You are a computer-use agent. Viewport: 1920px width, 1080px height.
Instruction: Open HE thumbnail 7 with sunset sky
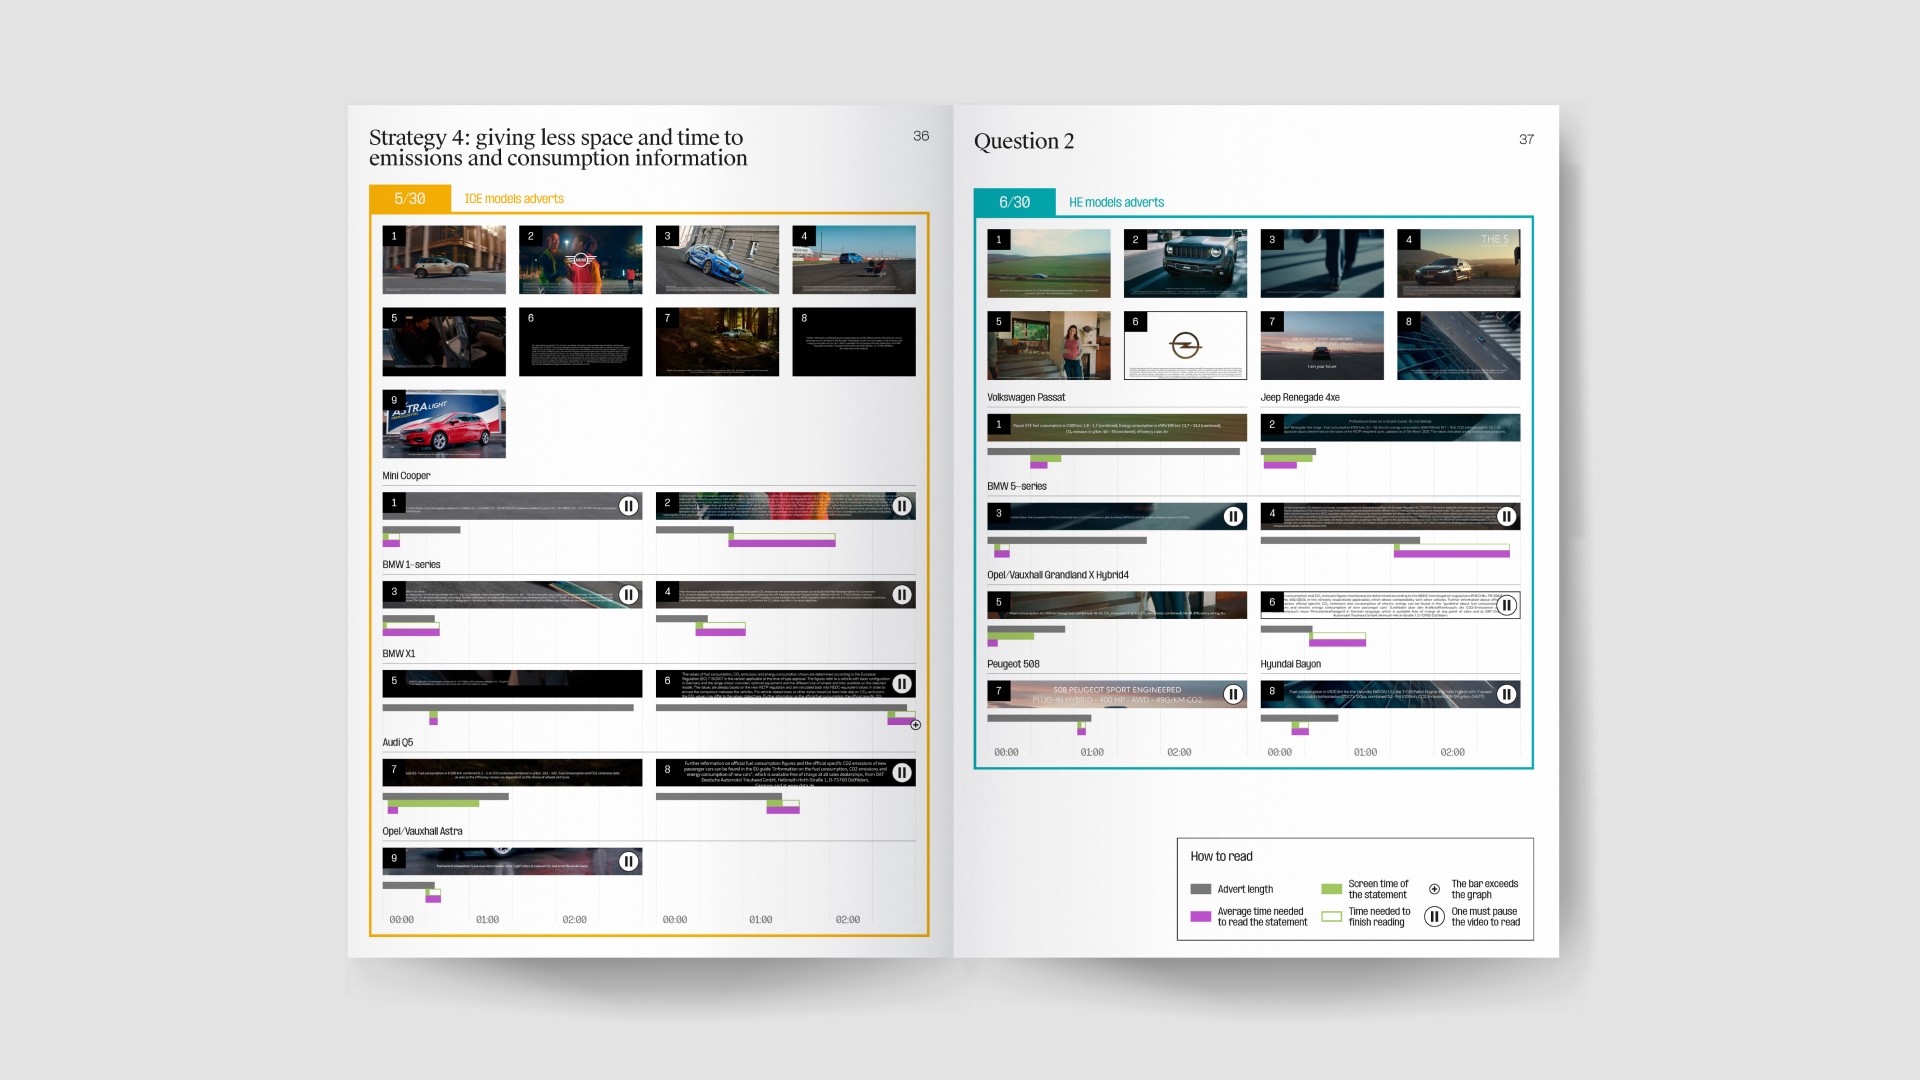(1322, 346)
